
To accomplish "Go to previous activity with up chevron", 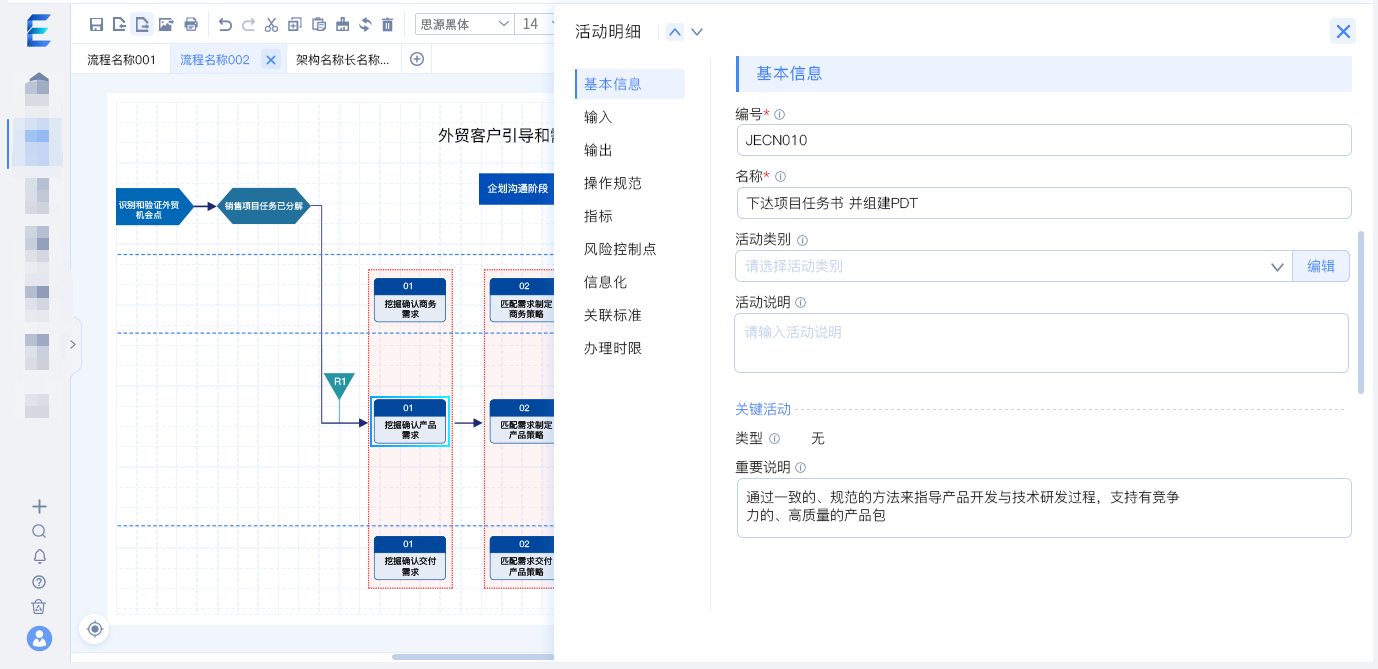I will [x=675, y=32].
